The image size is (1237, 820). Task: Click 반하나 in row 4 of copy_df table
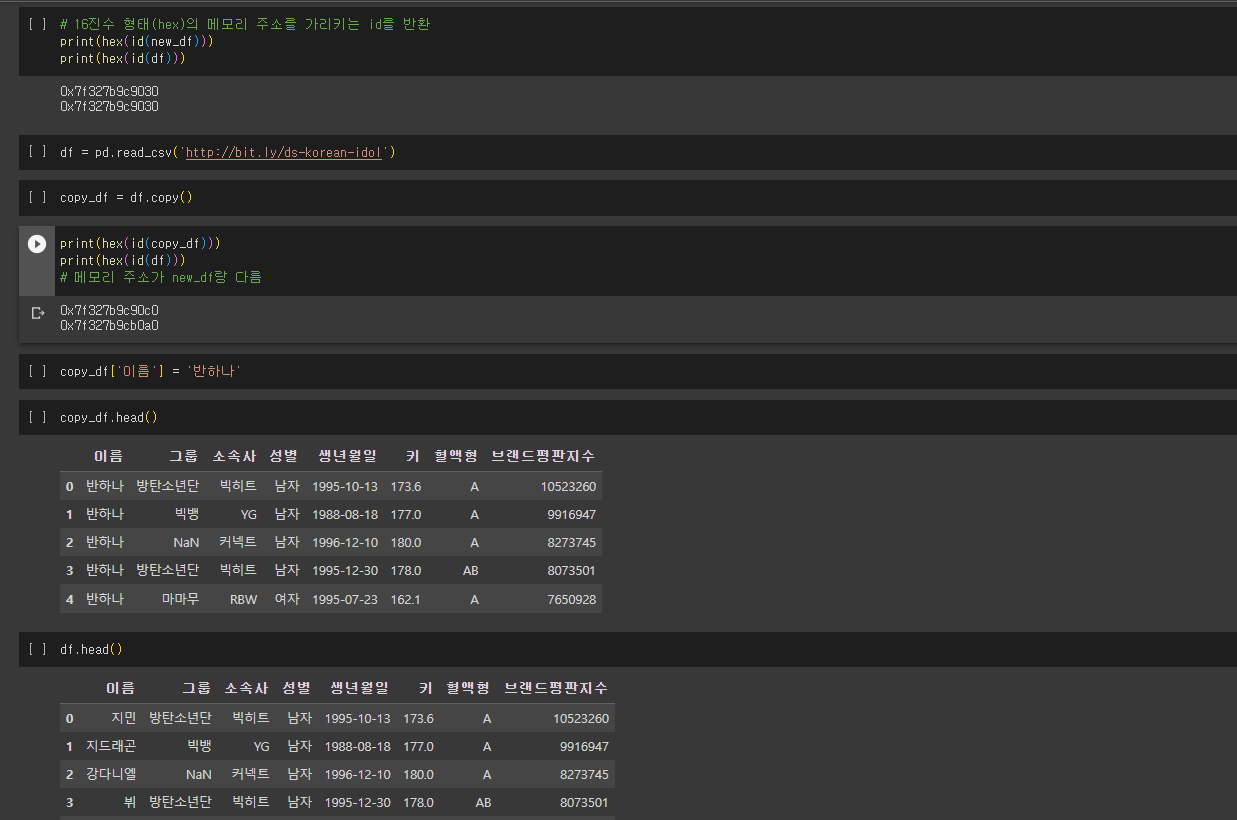(x=105, y=599)
